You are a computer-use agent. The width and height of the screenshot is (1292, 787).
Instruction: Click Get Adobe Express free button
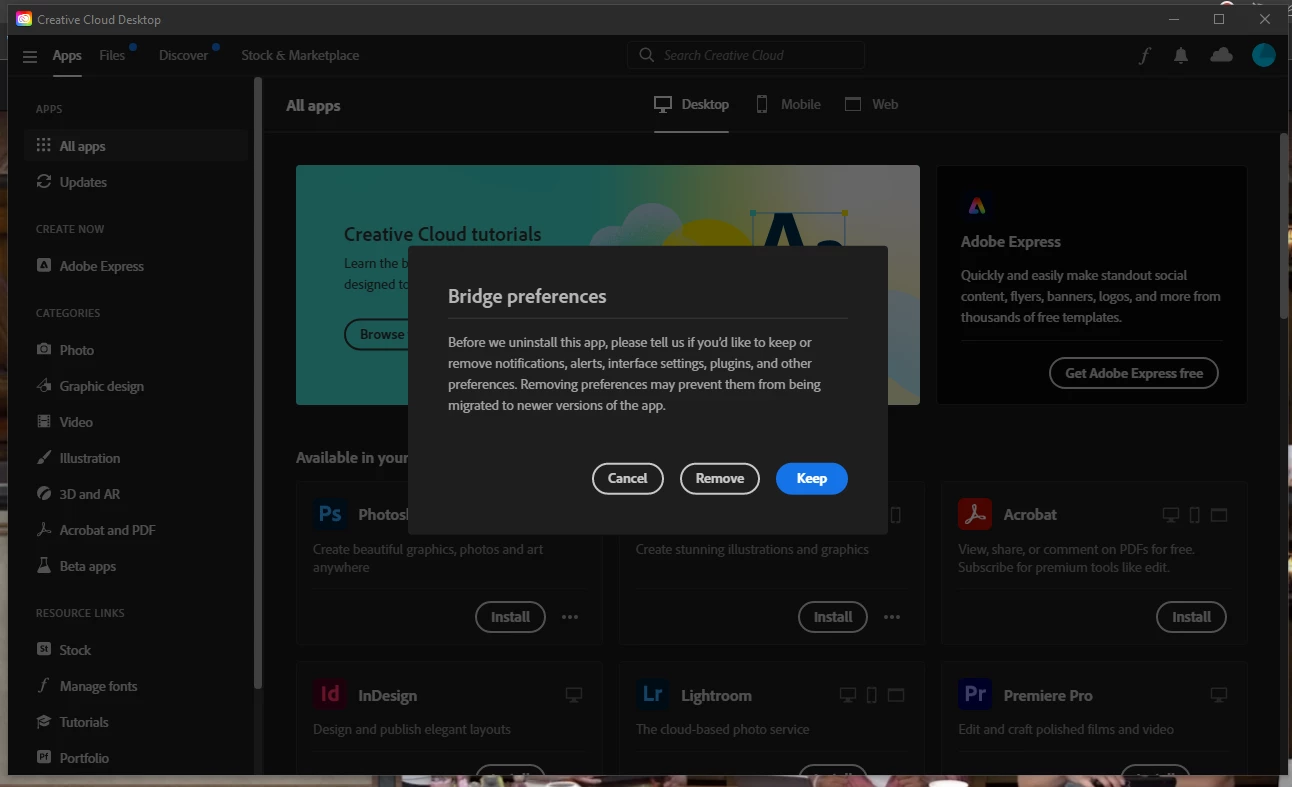pos(1134,373)
